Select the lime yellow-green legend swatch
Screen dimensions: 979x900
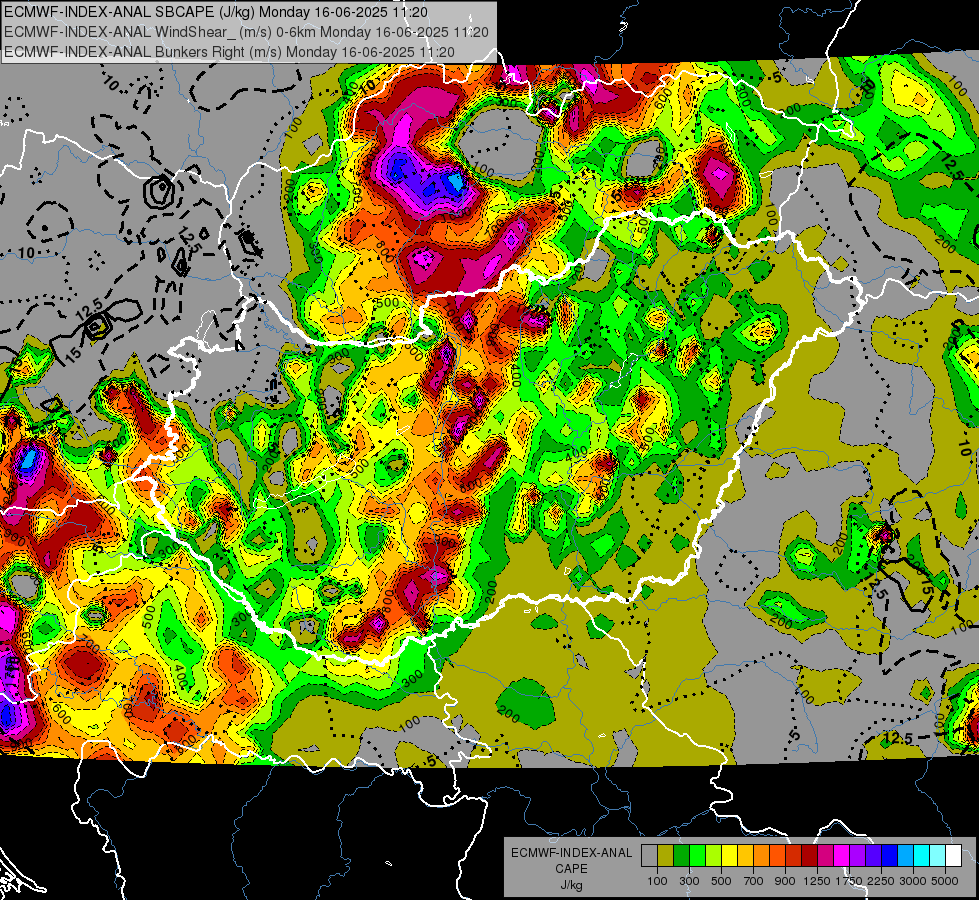tap(713, 856)
